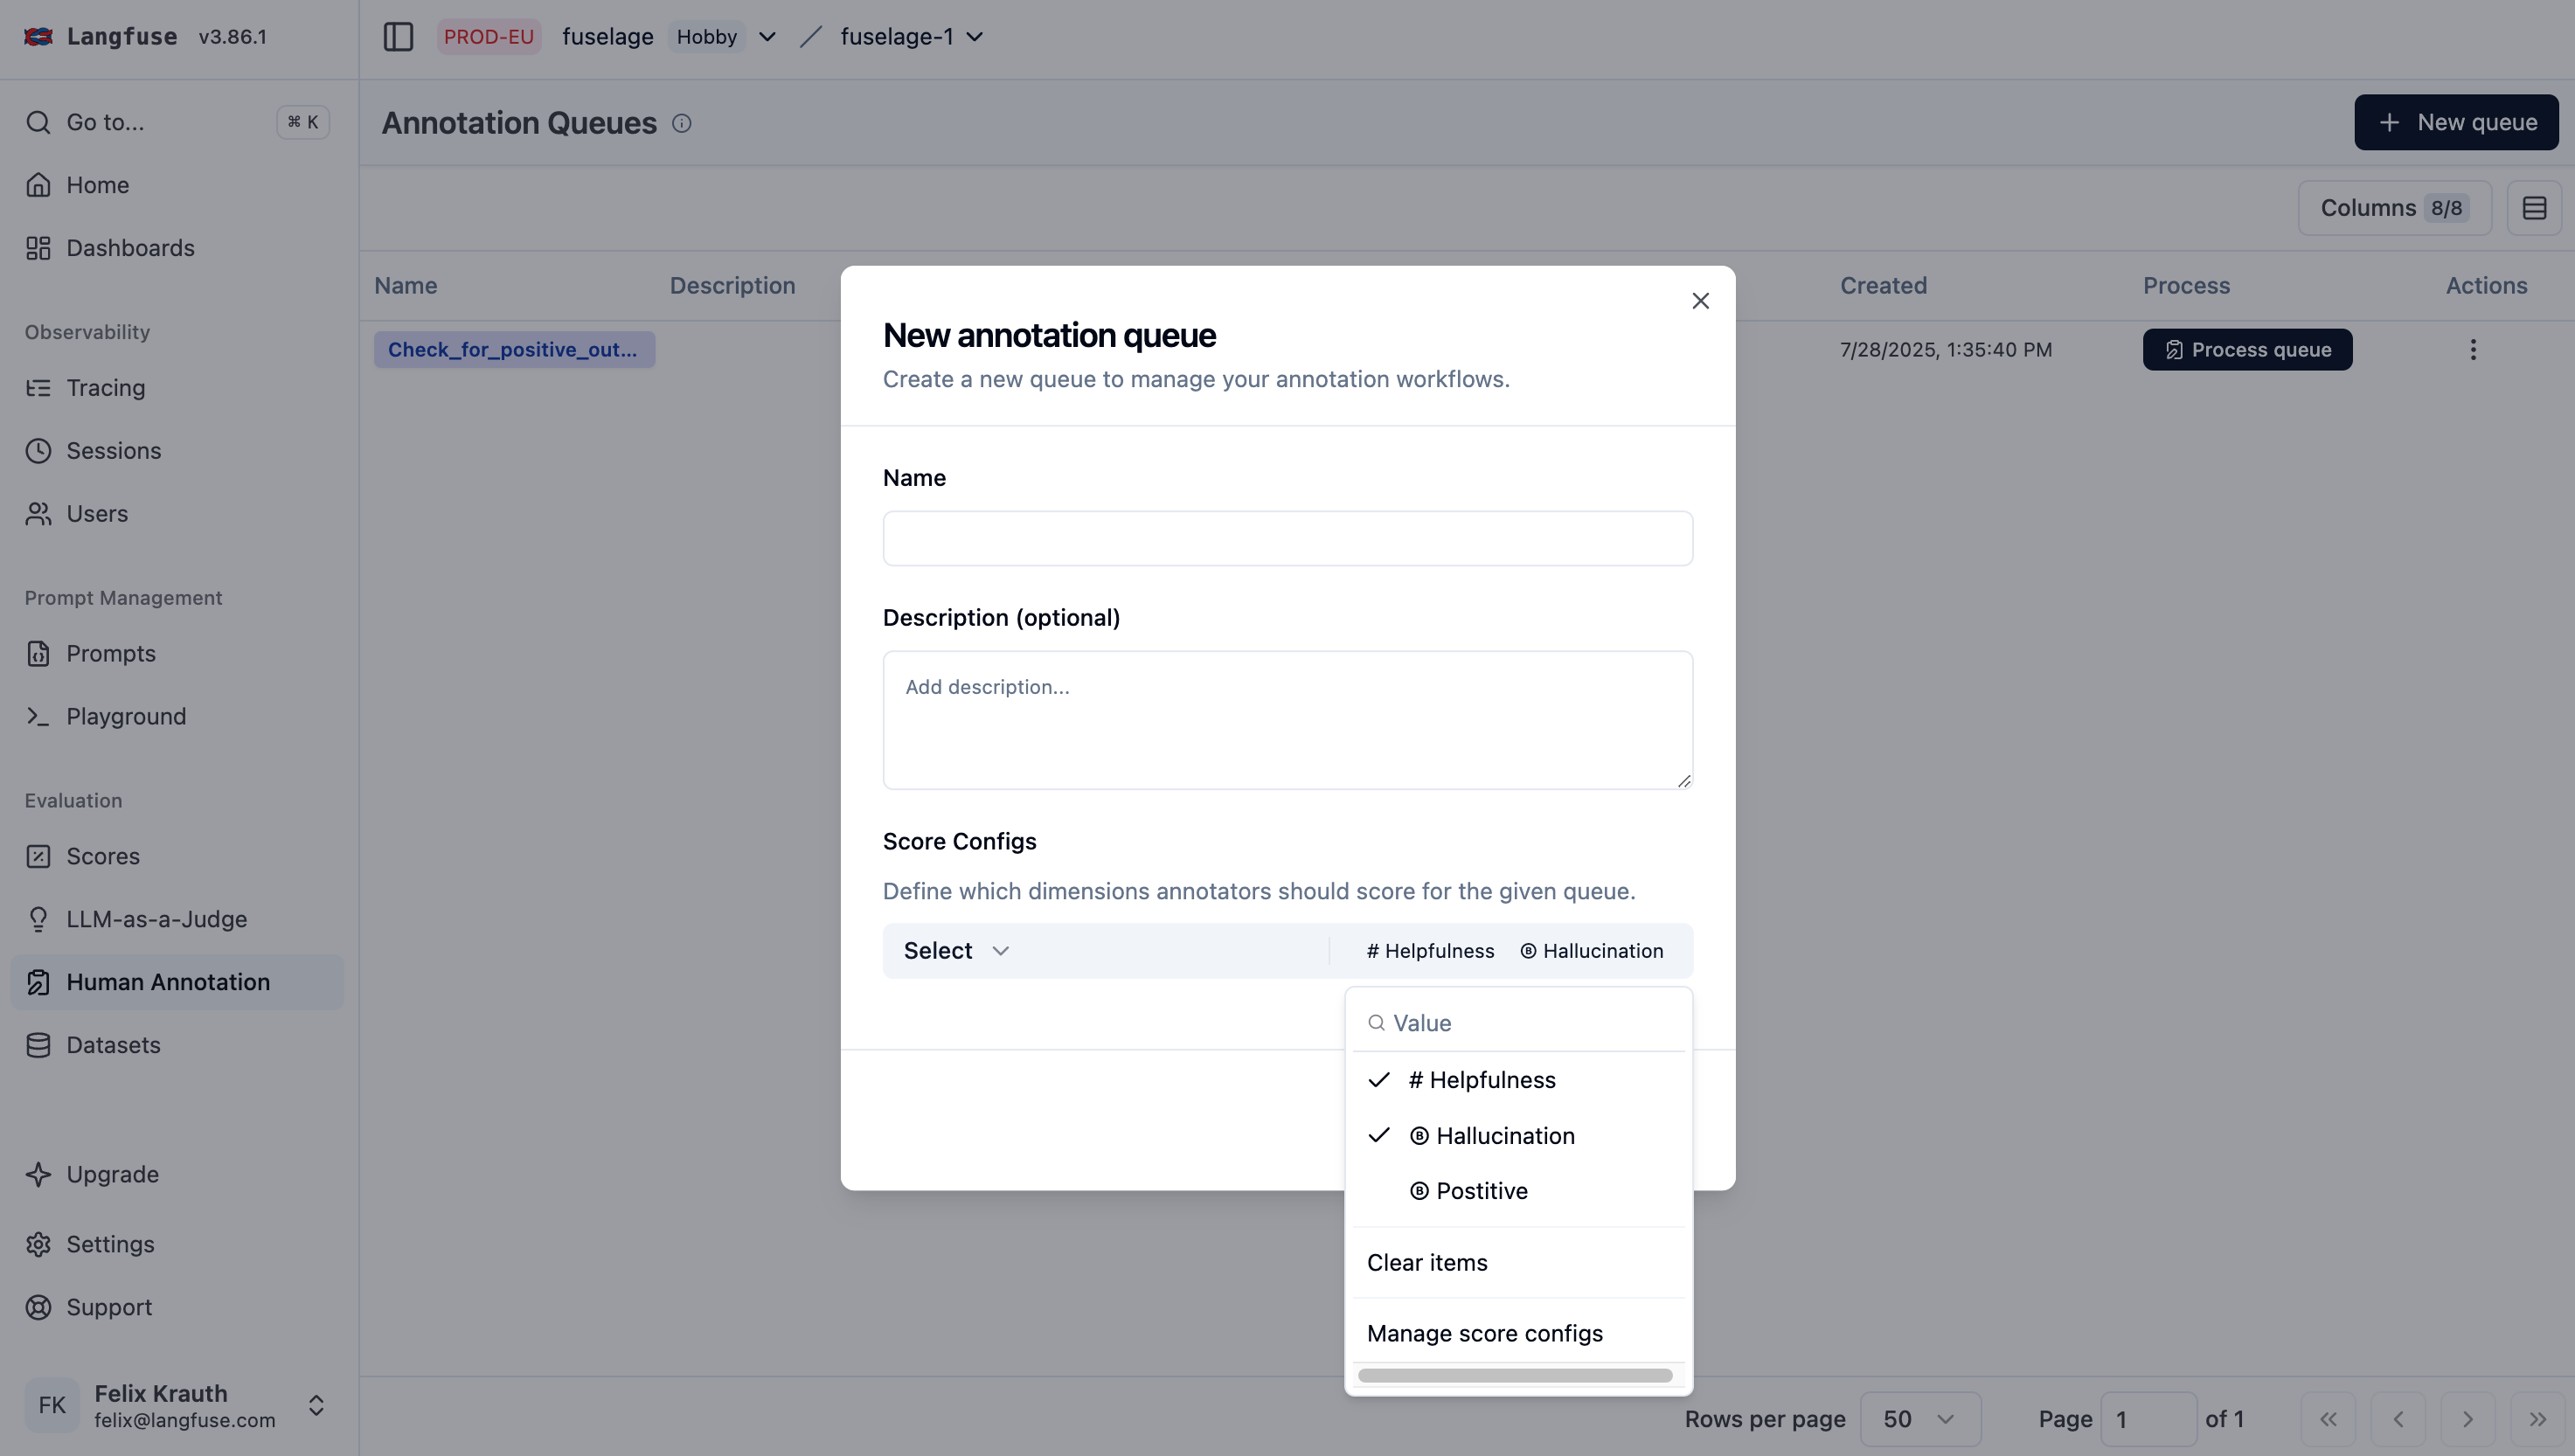This screenshot has height=1456, width=2575.
Task: Go to LLM-as-a-Judge page
Action: pyautogui.click(x=156, y=919)
